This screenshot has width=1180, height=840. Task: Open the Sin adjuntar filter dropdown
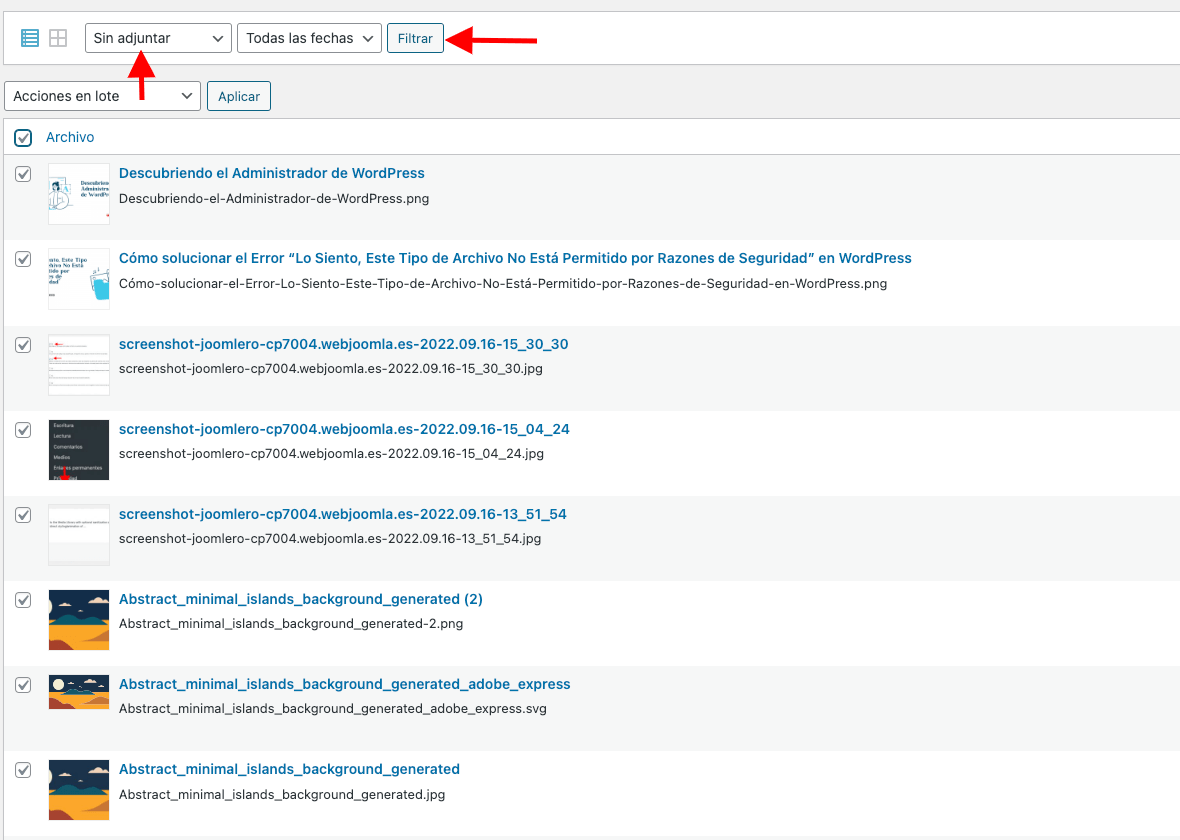[158, 38]
